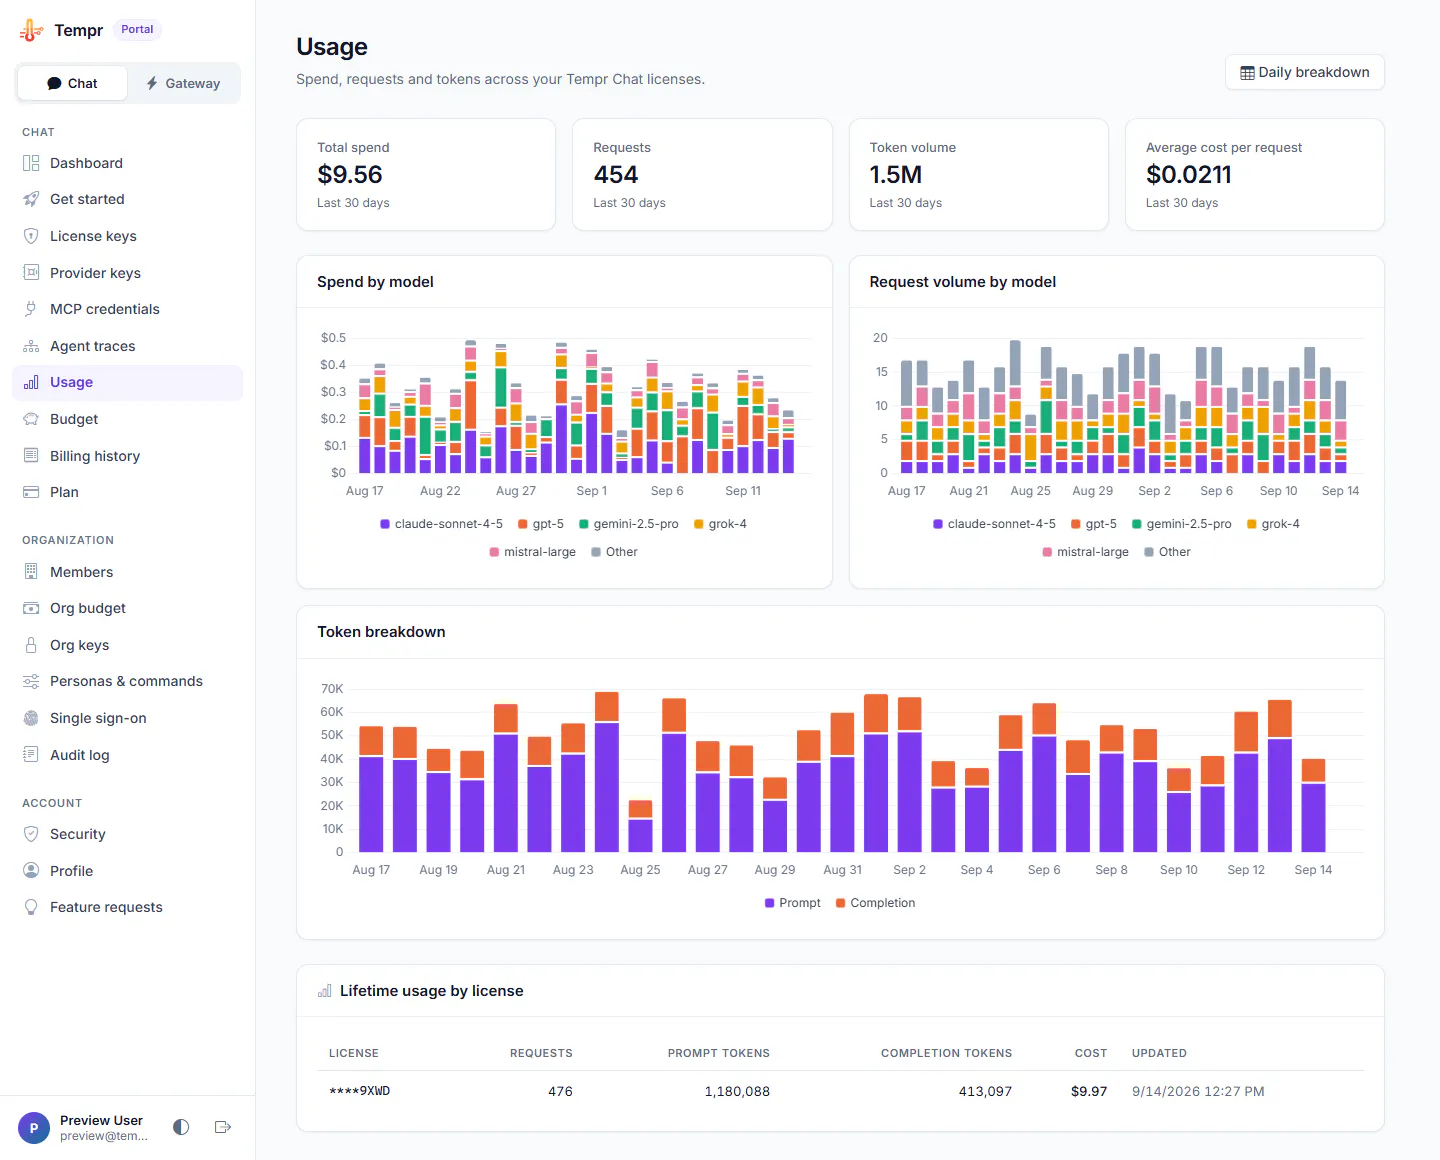Toggle Completion series in Token breakdown legend
This screenshot has width=1440, height=1160.
pyautogui.click(x=875, y=903)
